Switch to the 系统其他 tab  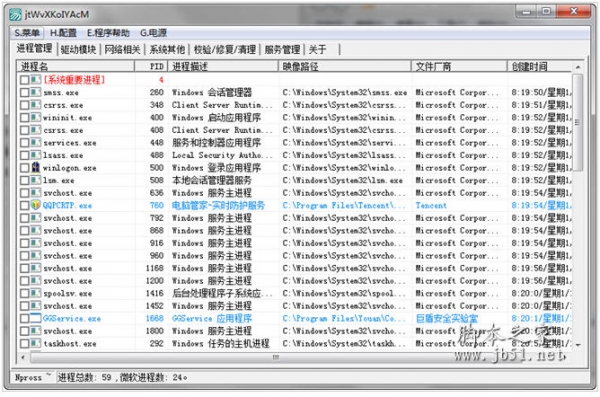tap(167, 49)
